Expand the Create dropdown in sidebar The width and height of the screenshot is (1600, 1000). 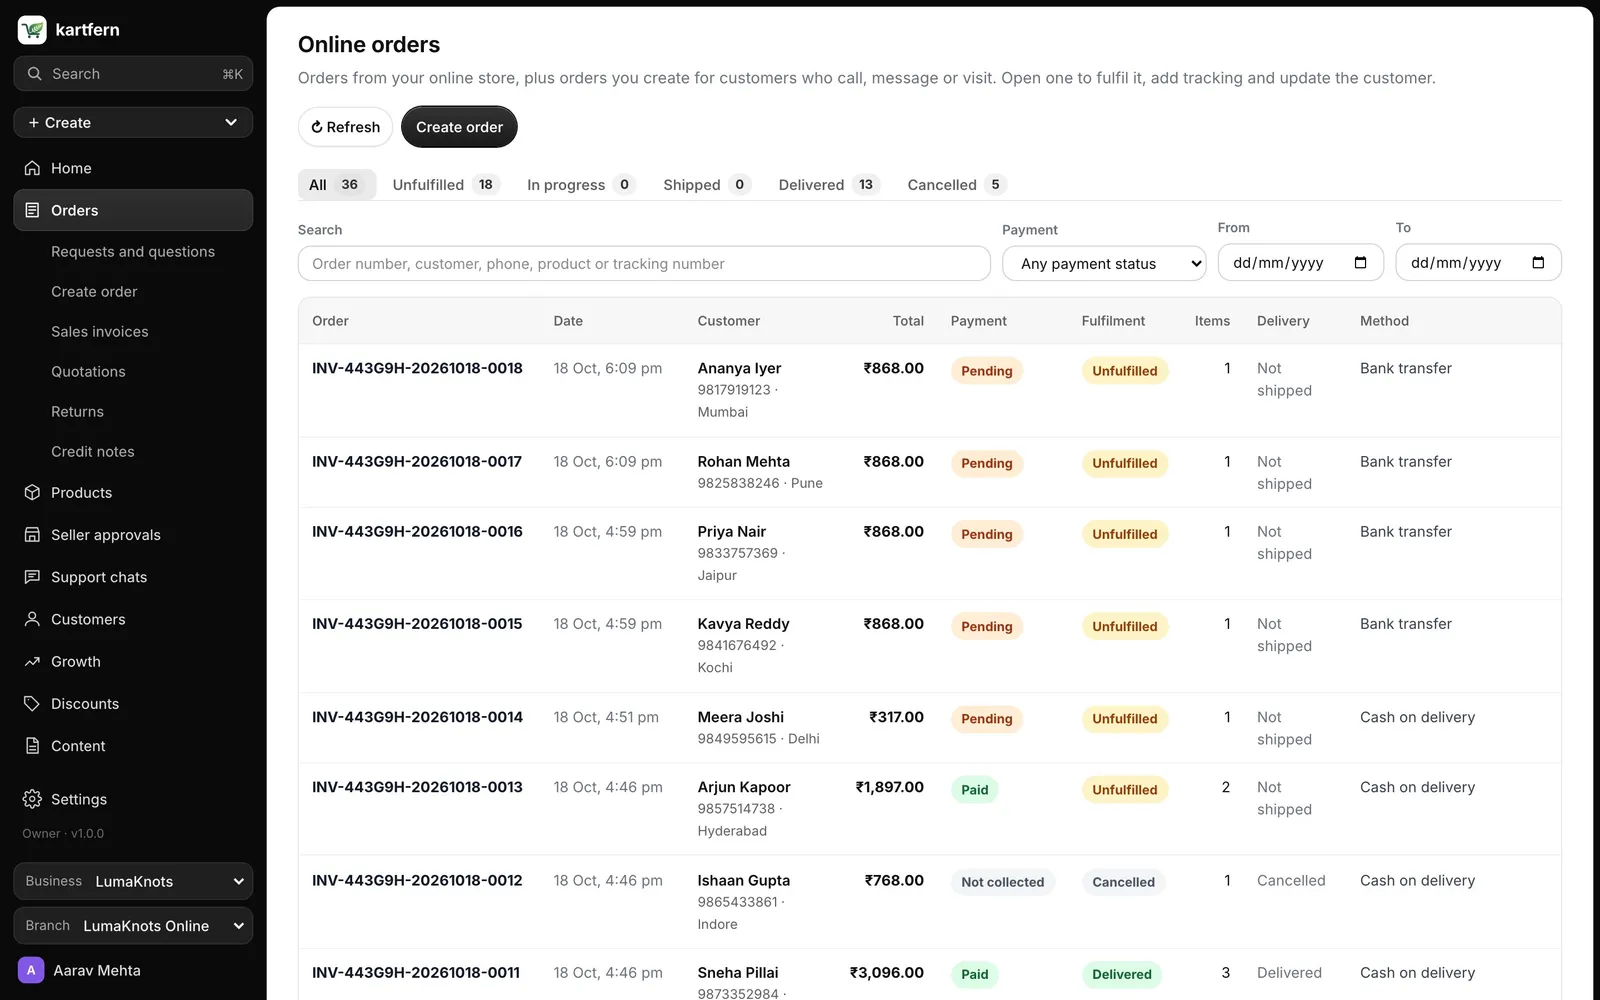pyautogui.click(x=133, y=123)
